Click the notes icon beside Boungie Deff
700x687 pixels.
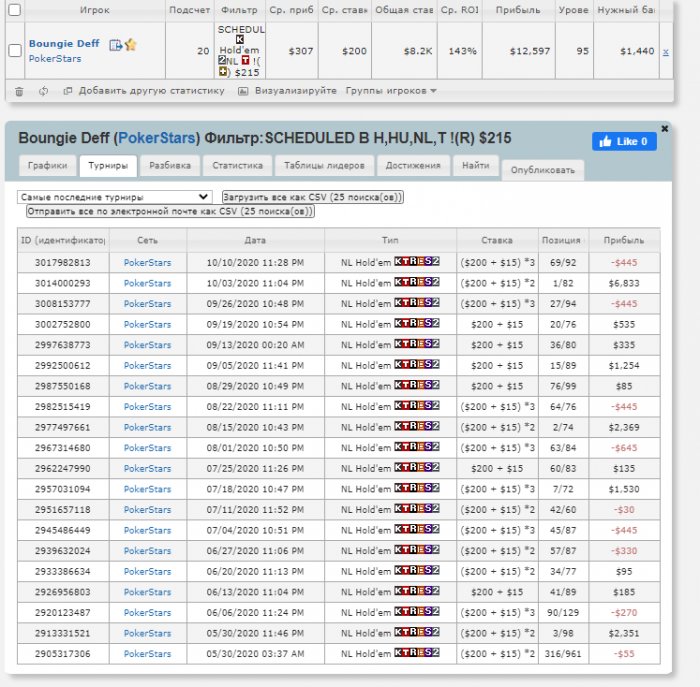point(116,45)
